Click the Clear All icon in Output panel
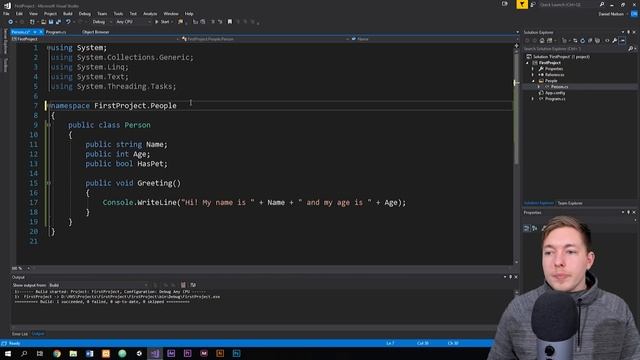This screenshot has height=360, width=640. 183,285
